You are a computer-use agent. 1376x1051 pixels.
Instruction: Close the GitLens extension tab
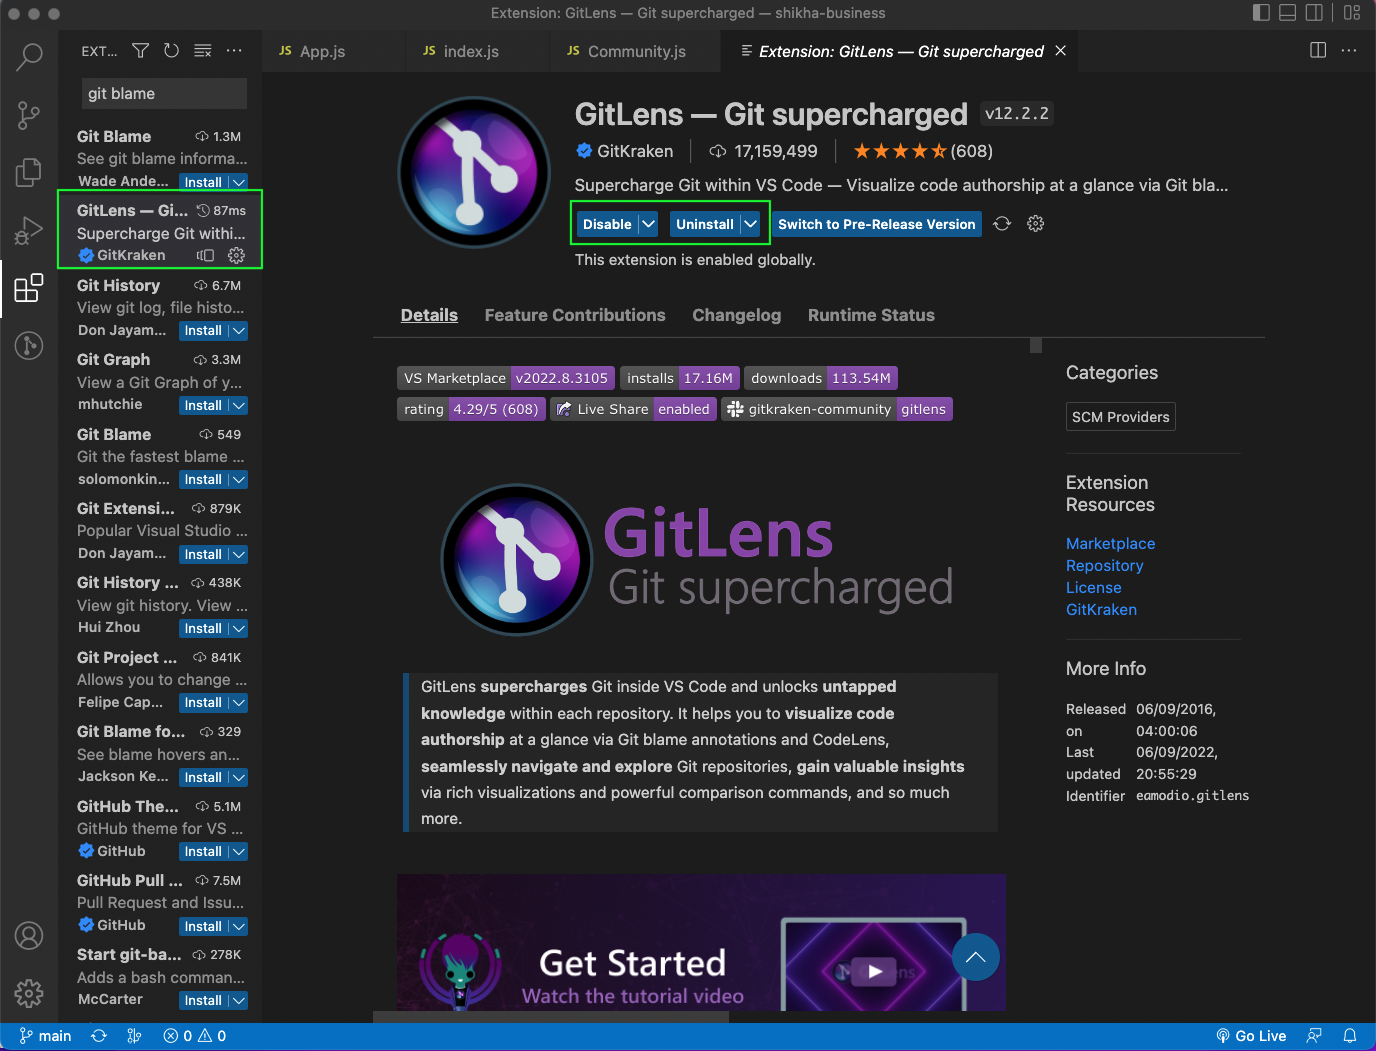pyautogui.click(x=1061, y=51)
